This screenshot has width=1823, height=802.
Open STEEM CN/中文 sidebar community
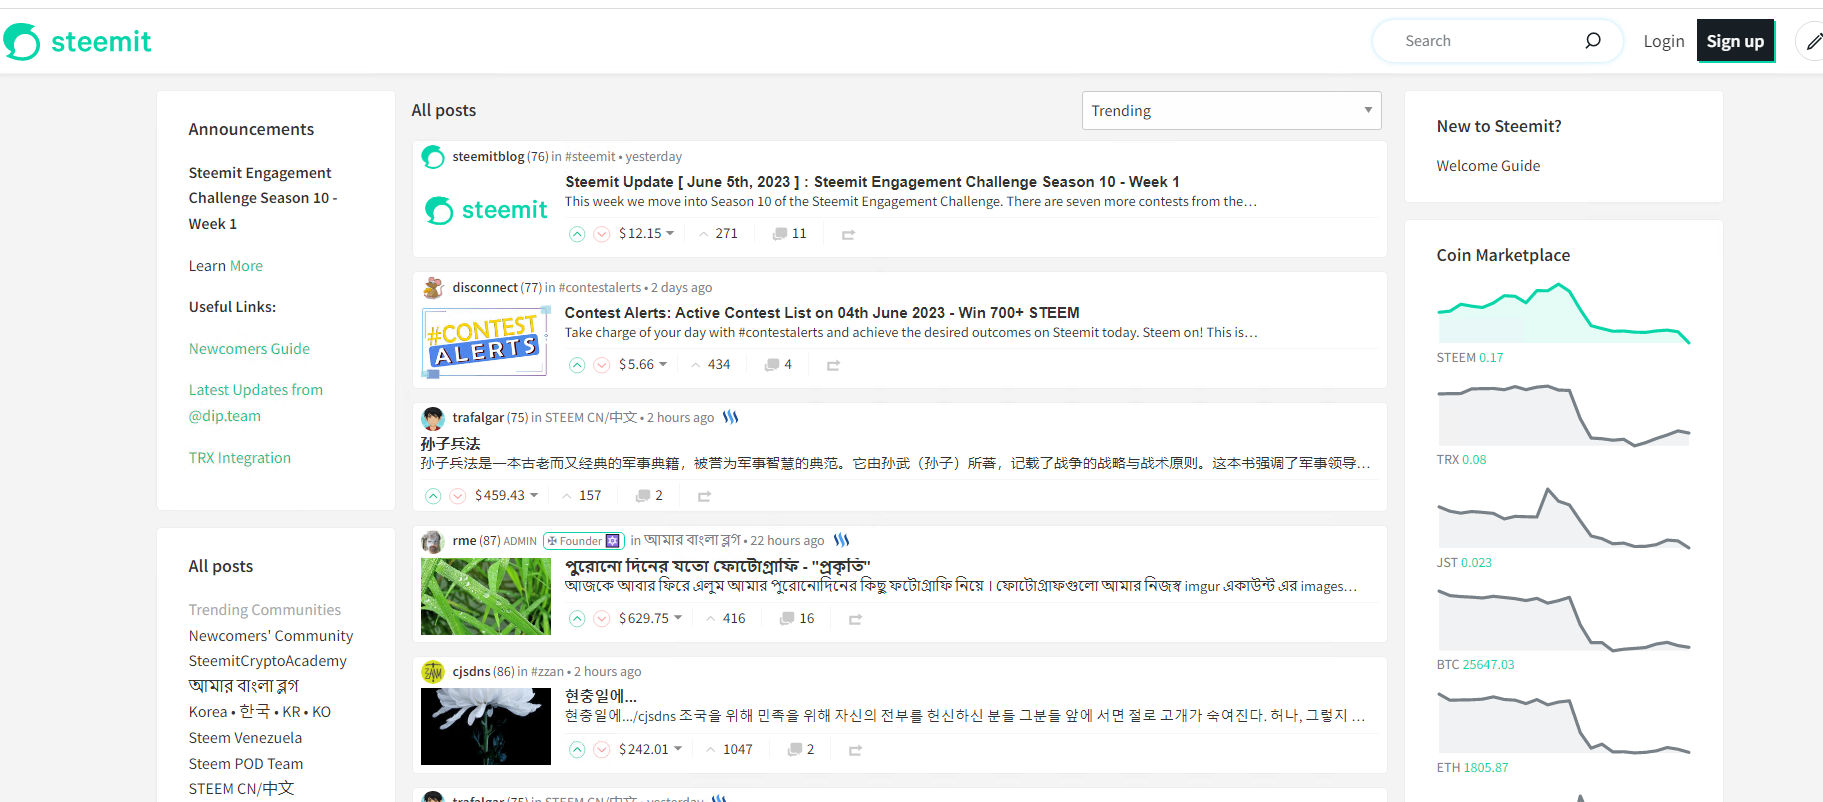tap(241, 789)
